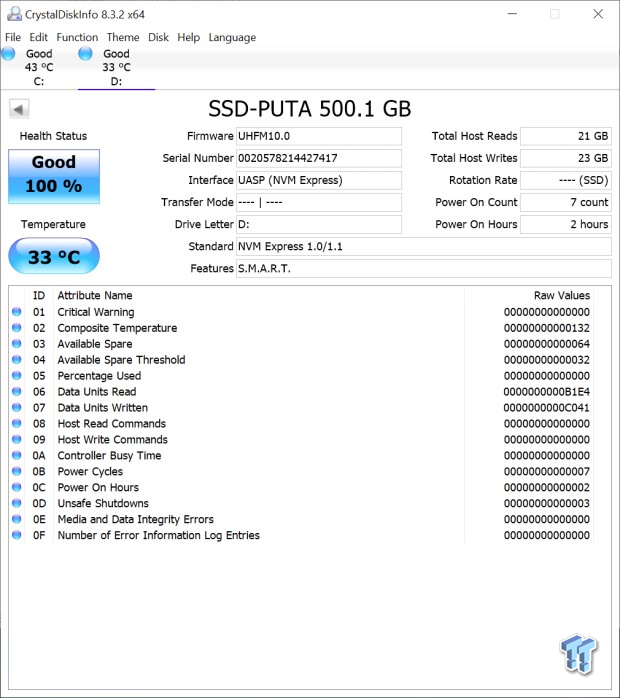Minimize the CrystalDiskInfo window
The width and height of the screenshot is (620, 698).
coord(512,14)
